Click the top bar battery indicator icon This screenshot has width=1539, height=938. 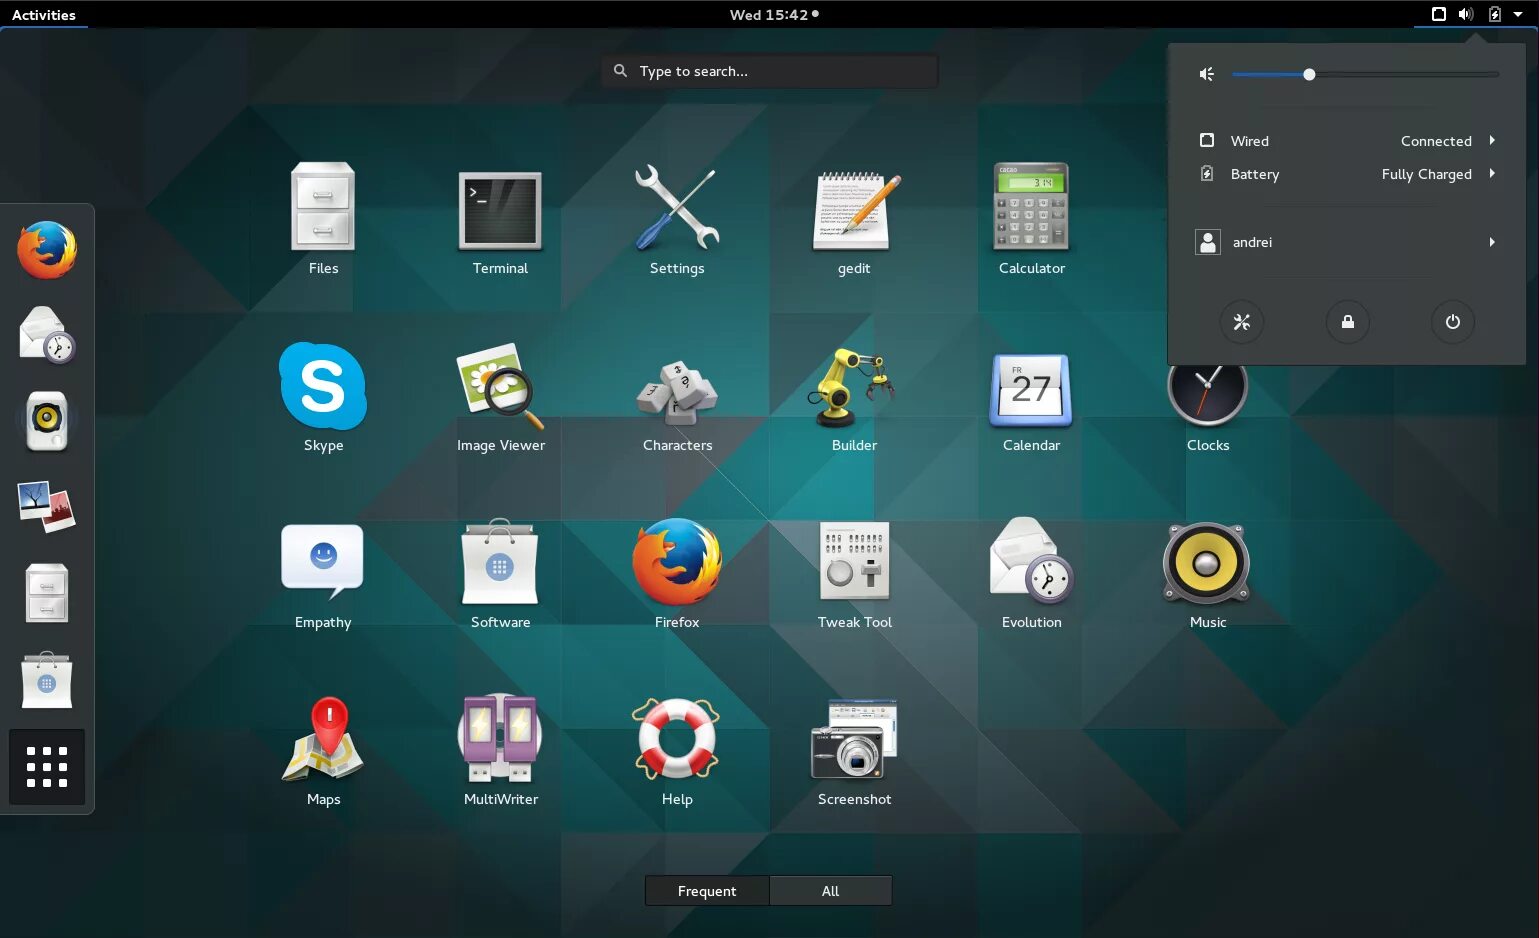pos(1495,14)
